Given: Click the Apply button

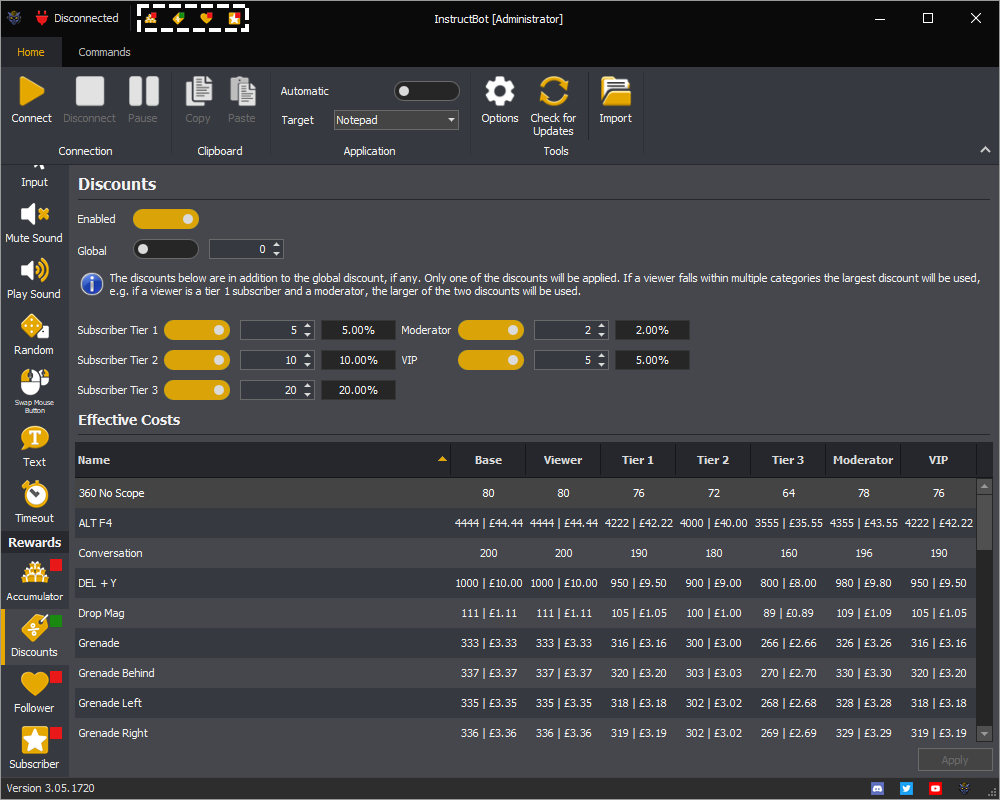Looking at the screenshot, I should [x=955, y=760].
